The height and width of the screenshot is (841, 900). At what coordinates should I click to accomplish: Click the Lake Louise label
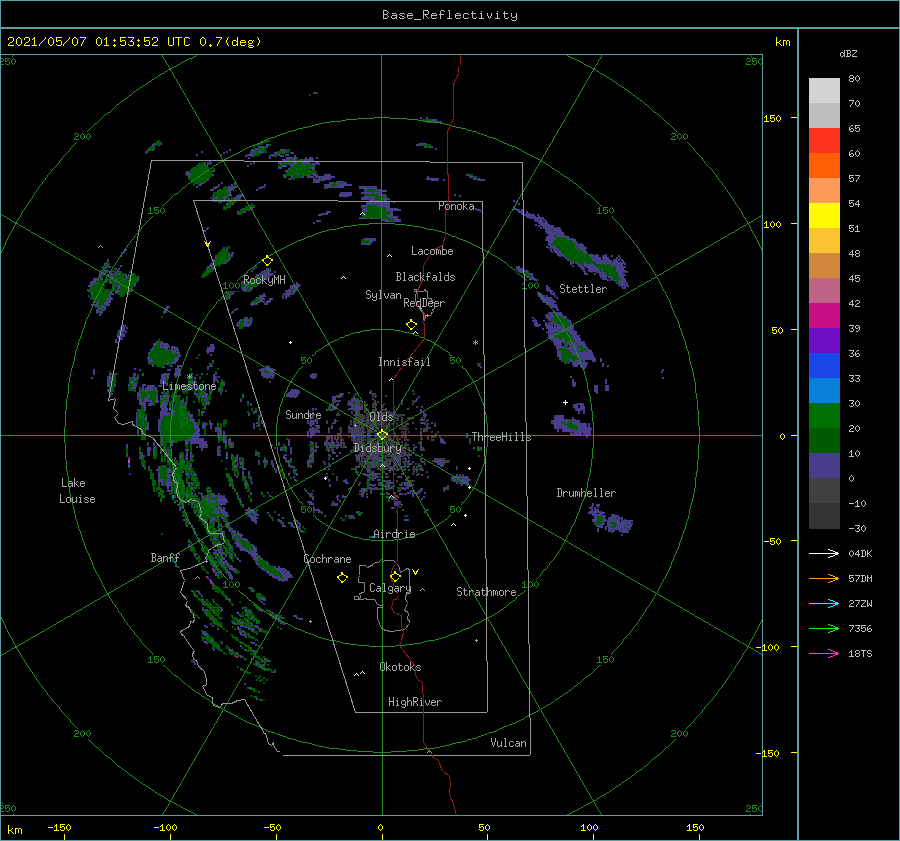(77, 491)
